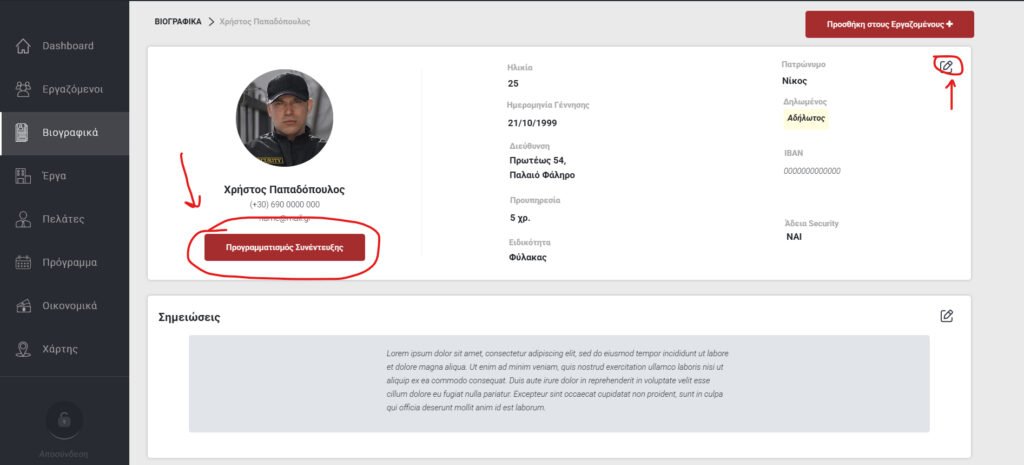Click the IBAN number value
This screenshot has height=465, width=1024.
812,171
